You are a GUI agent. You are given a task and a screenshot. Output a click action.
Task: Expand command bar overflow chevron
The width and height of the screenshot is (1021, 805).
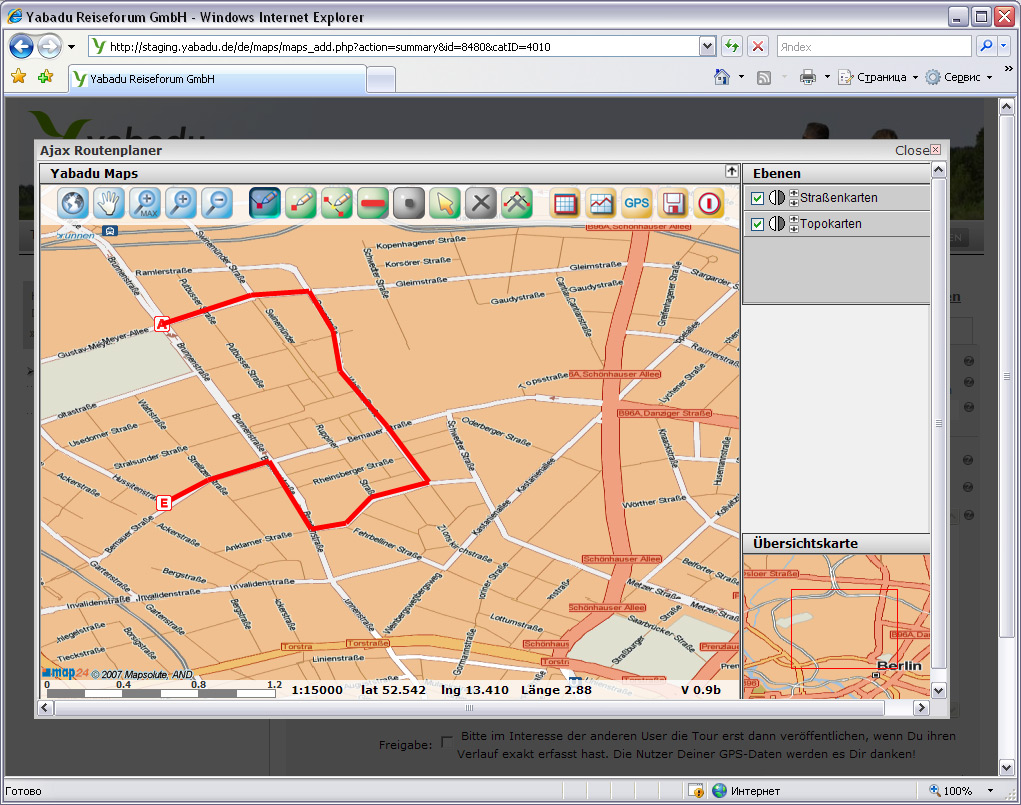[x=1008, y=68]
